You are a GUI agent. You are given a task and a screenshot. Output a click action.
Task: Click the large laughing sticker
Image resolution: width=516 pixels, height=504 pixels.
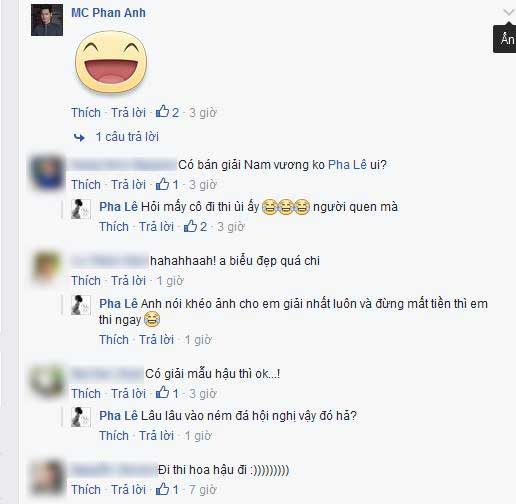click(111, 62)
